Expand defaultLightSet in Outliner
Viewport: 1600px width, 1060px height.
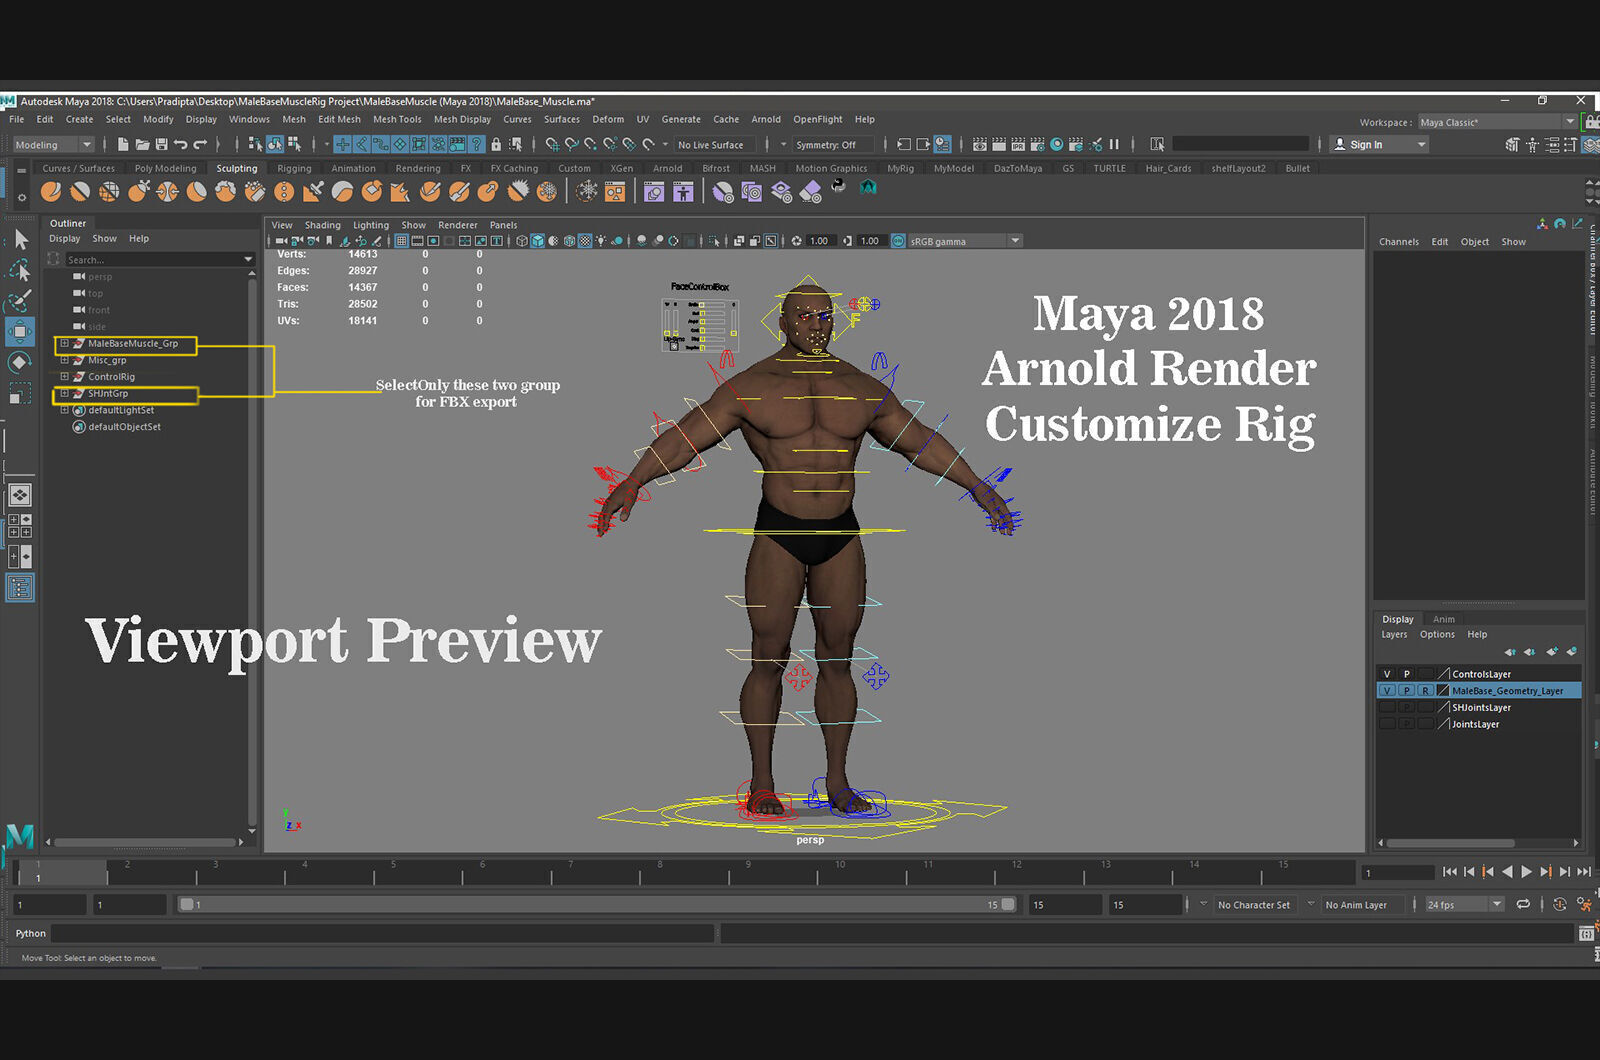coord(64,410)
